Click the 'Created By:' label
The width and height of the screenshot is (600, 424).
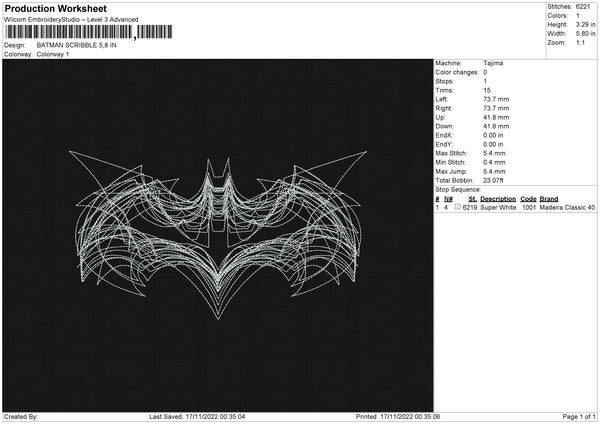(x=21, y=417)
